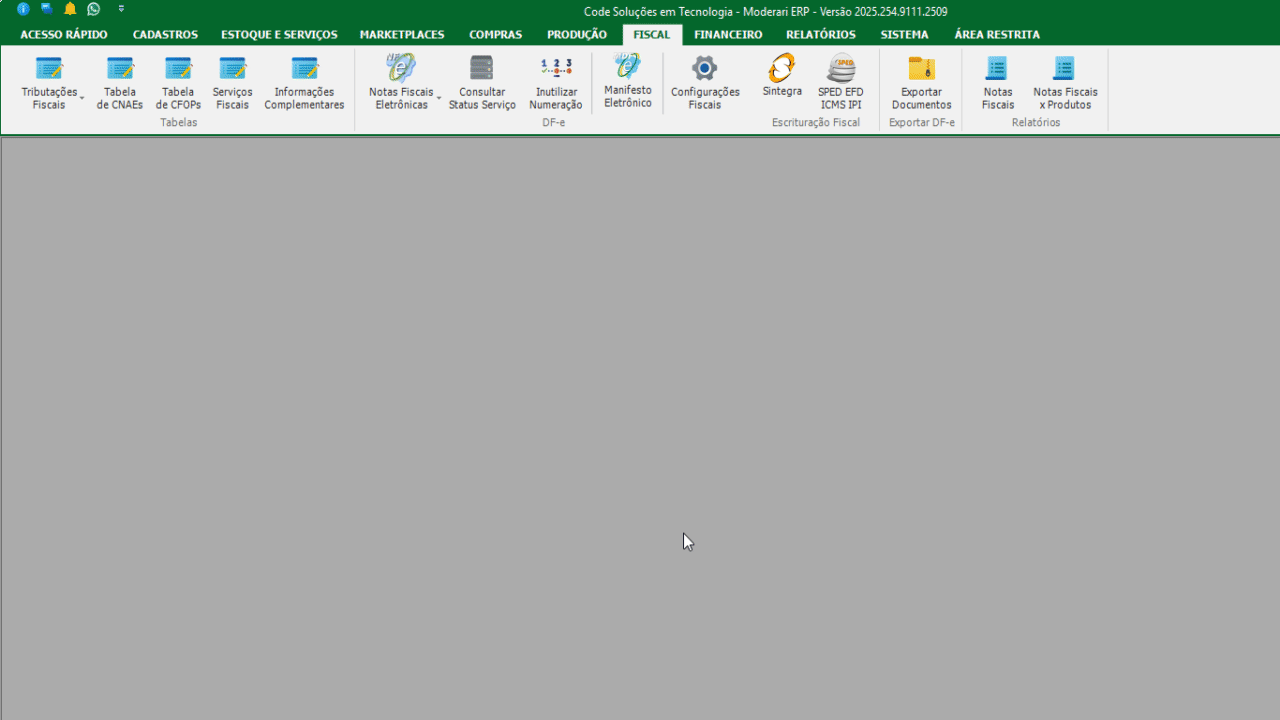Viewport: 1280px width, 720px height.
Task: Open Tributações Fiscais in the ribbon
Action: (49, 82)
